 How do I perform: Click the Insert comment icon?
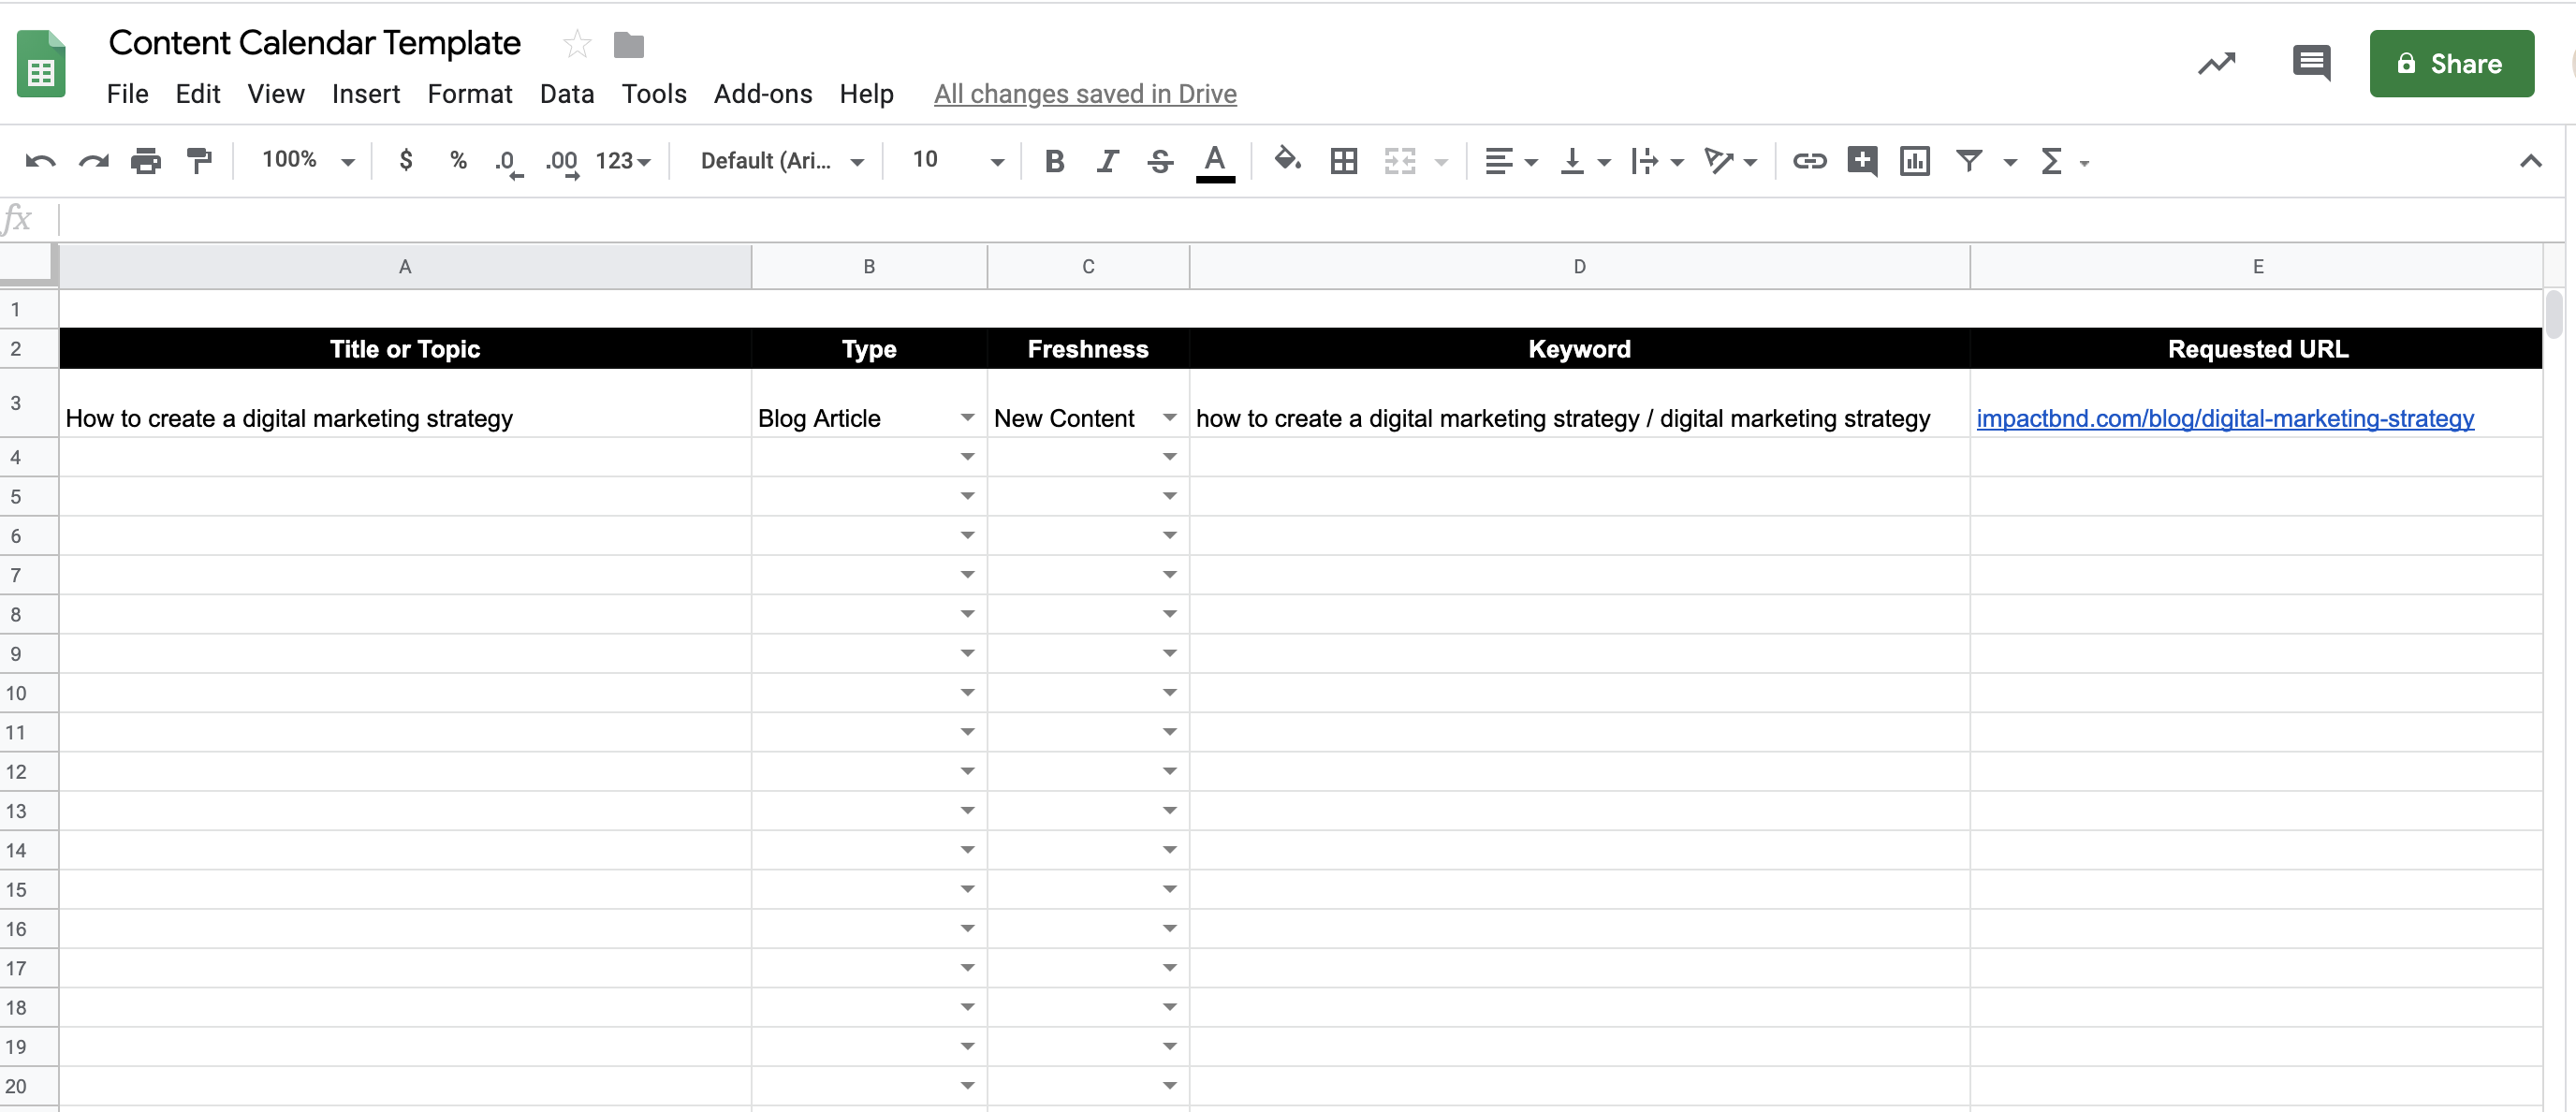click(1862, 161)
